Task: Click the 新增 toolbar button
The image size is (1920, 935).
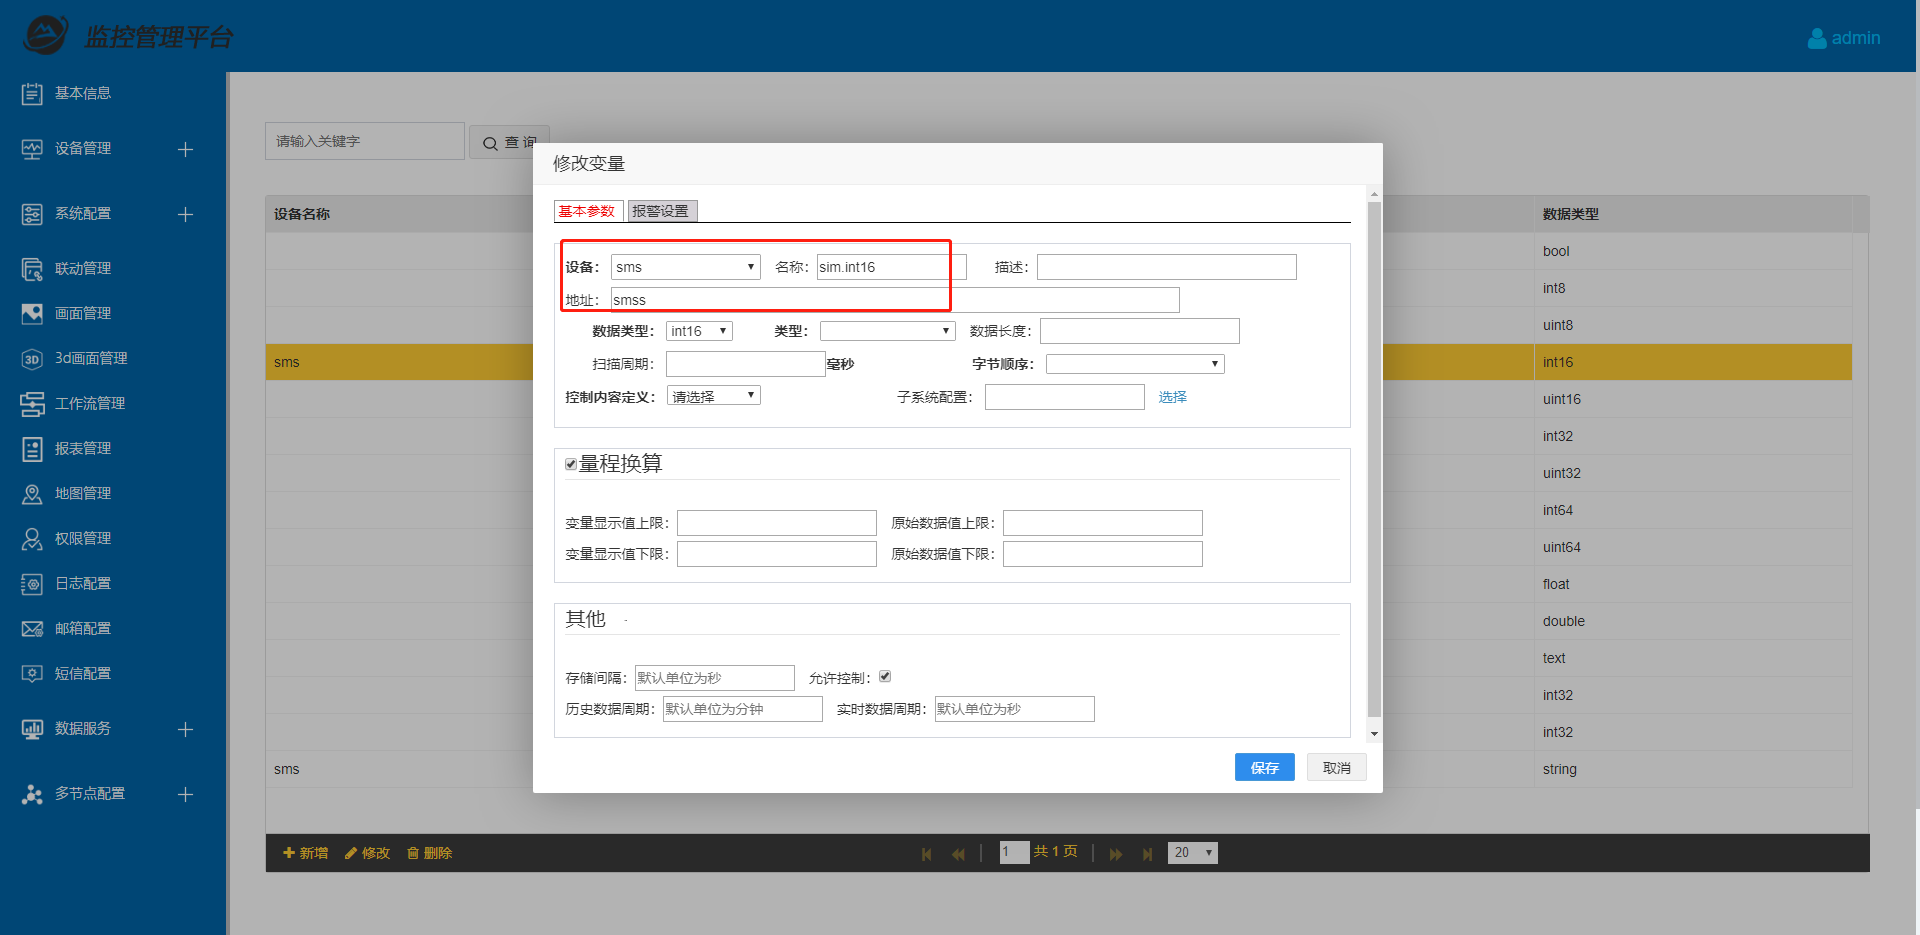Action: [306, 853]
